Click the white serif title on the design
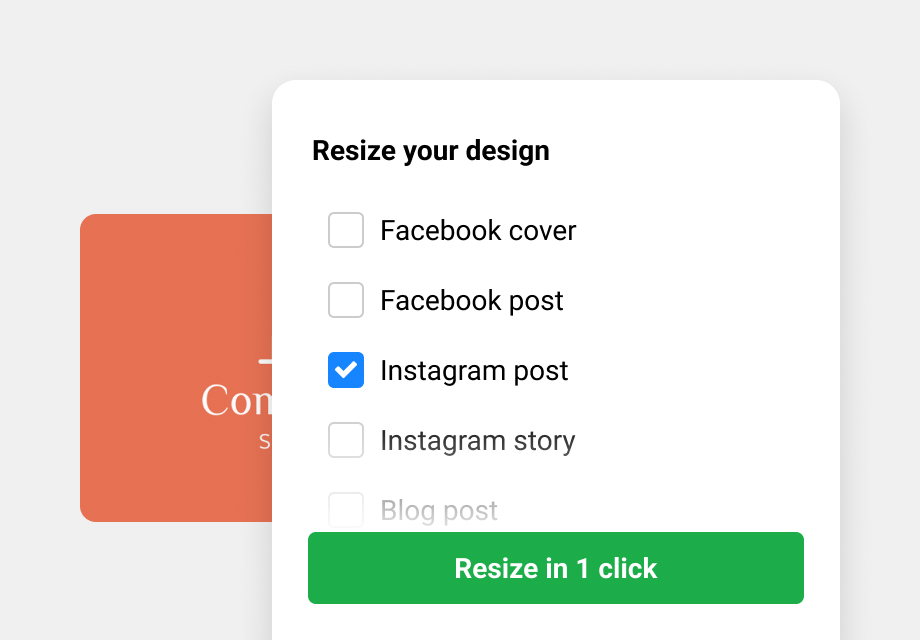The width and height of the screenshot is (920, 640). point(237,401)
